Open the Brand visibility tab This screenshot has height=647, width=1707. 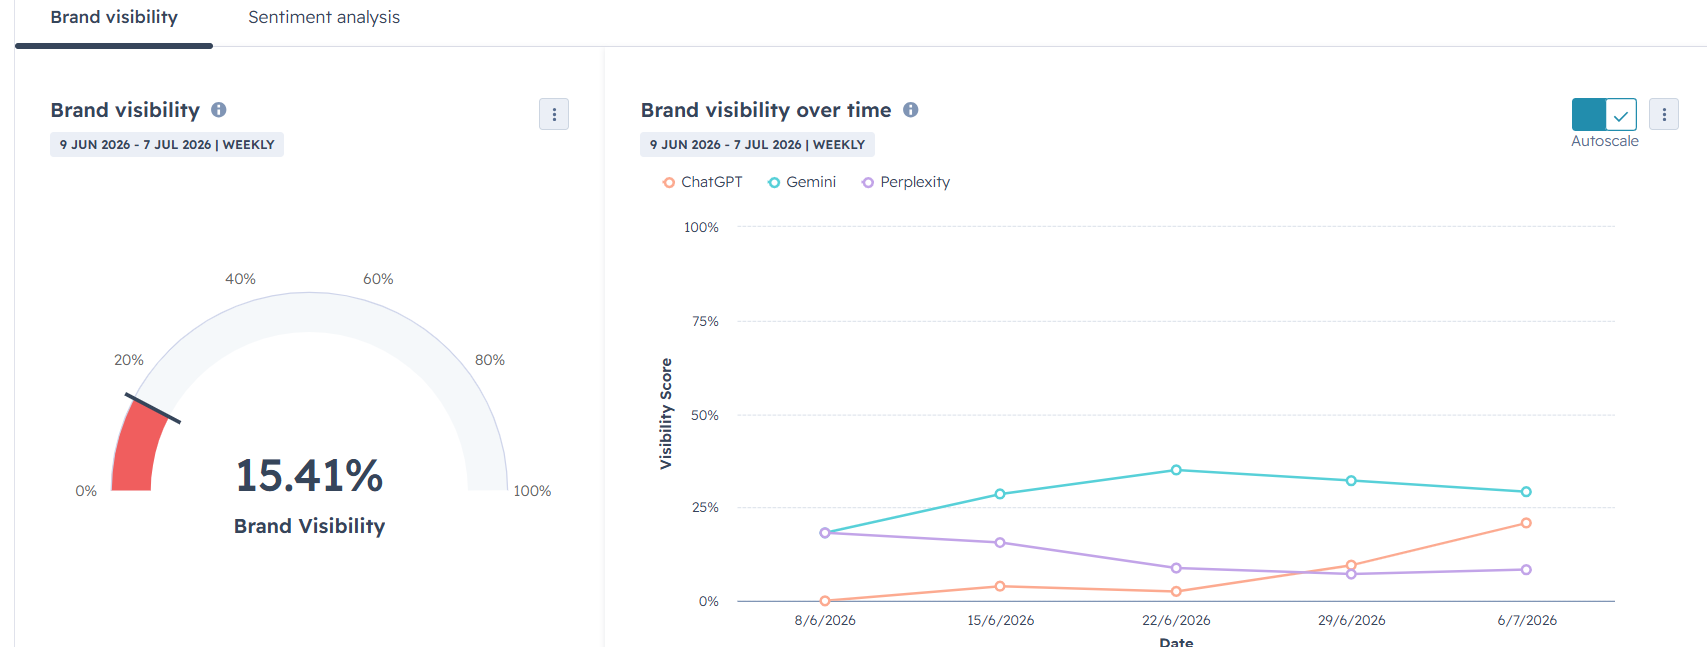(114, 18)
